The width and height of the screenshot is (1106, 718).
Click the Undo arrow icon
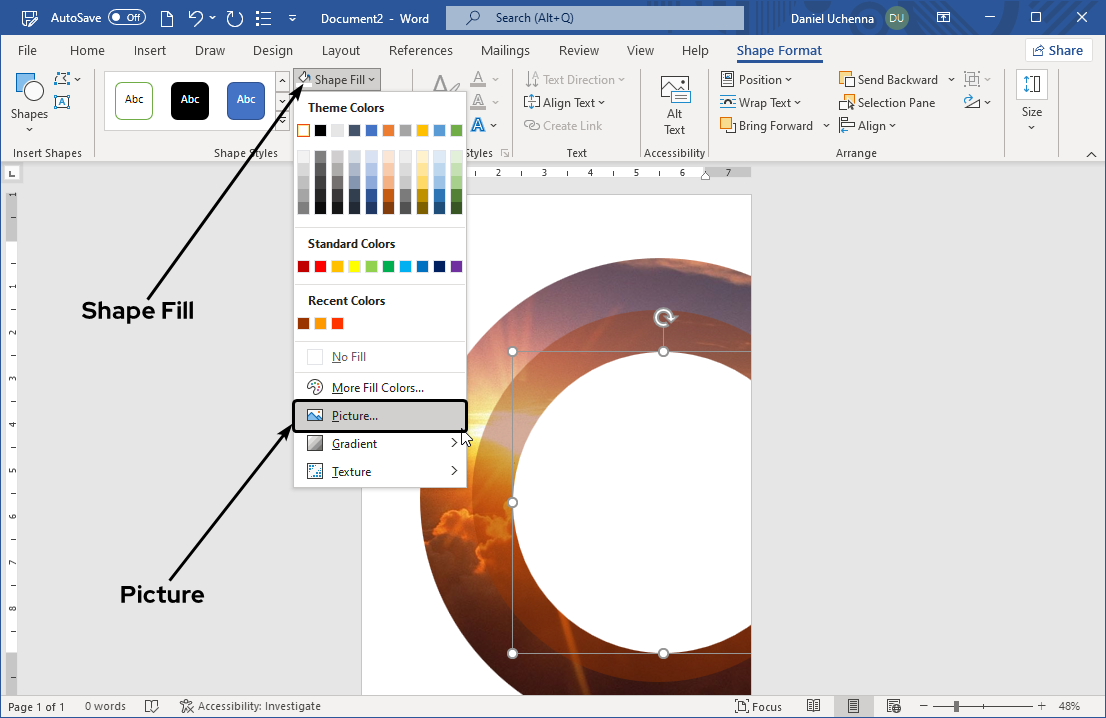click(x=196, y=18)
